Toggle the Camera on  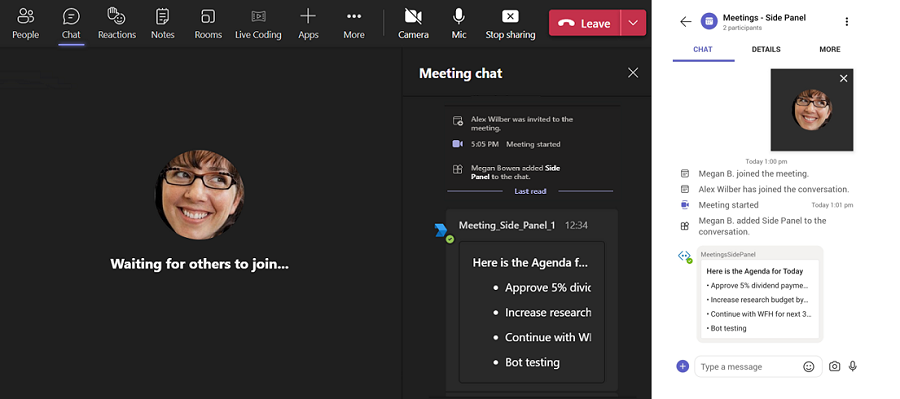[x=413, y=24]
